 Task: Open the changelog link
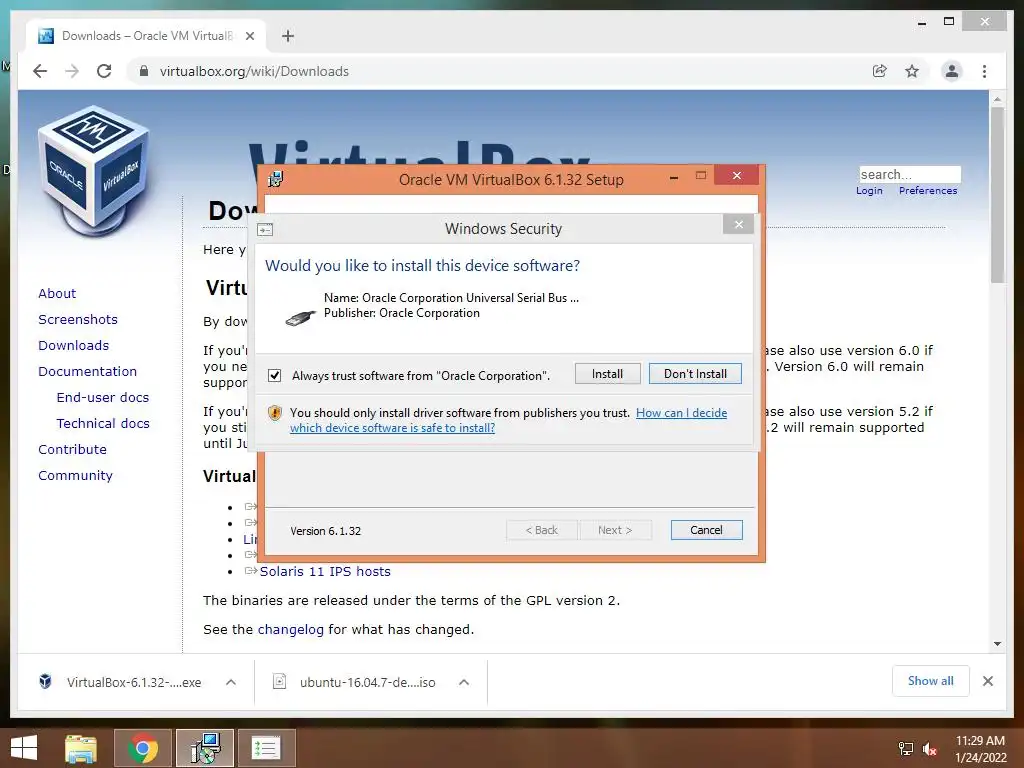click(x=291, y=630)
